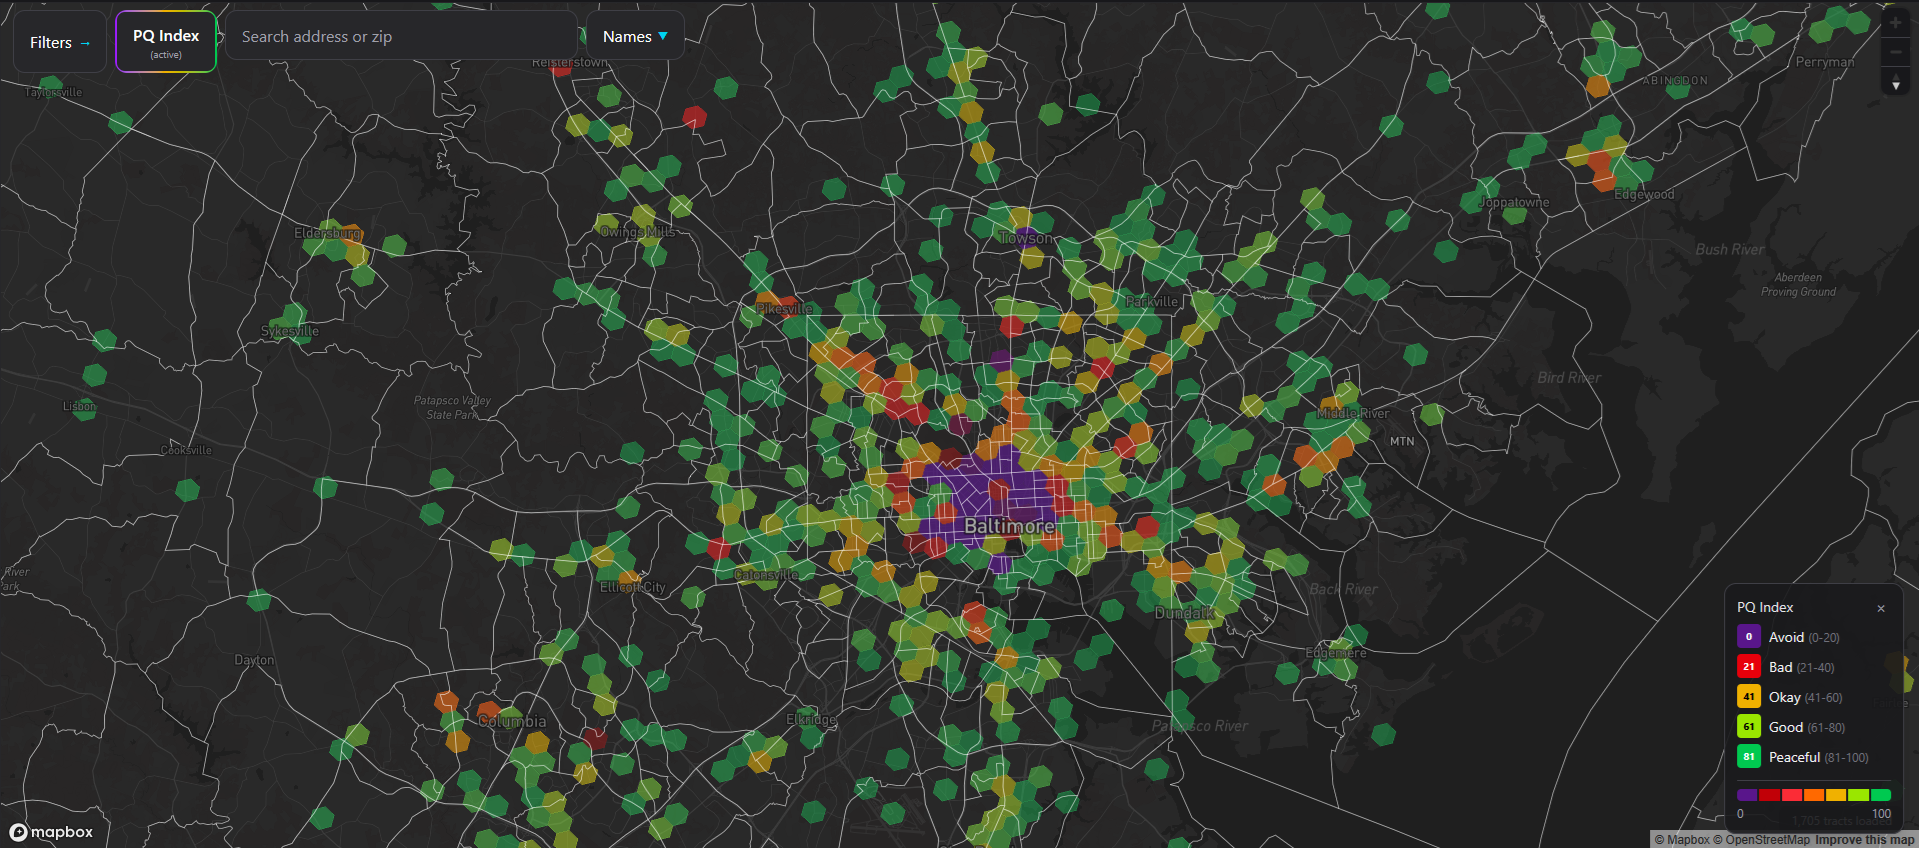
Task: Click the Dundalk label on the map
Action: click(x=1185, y=612)
